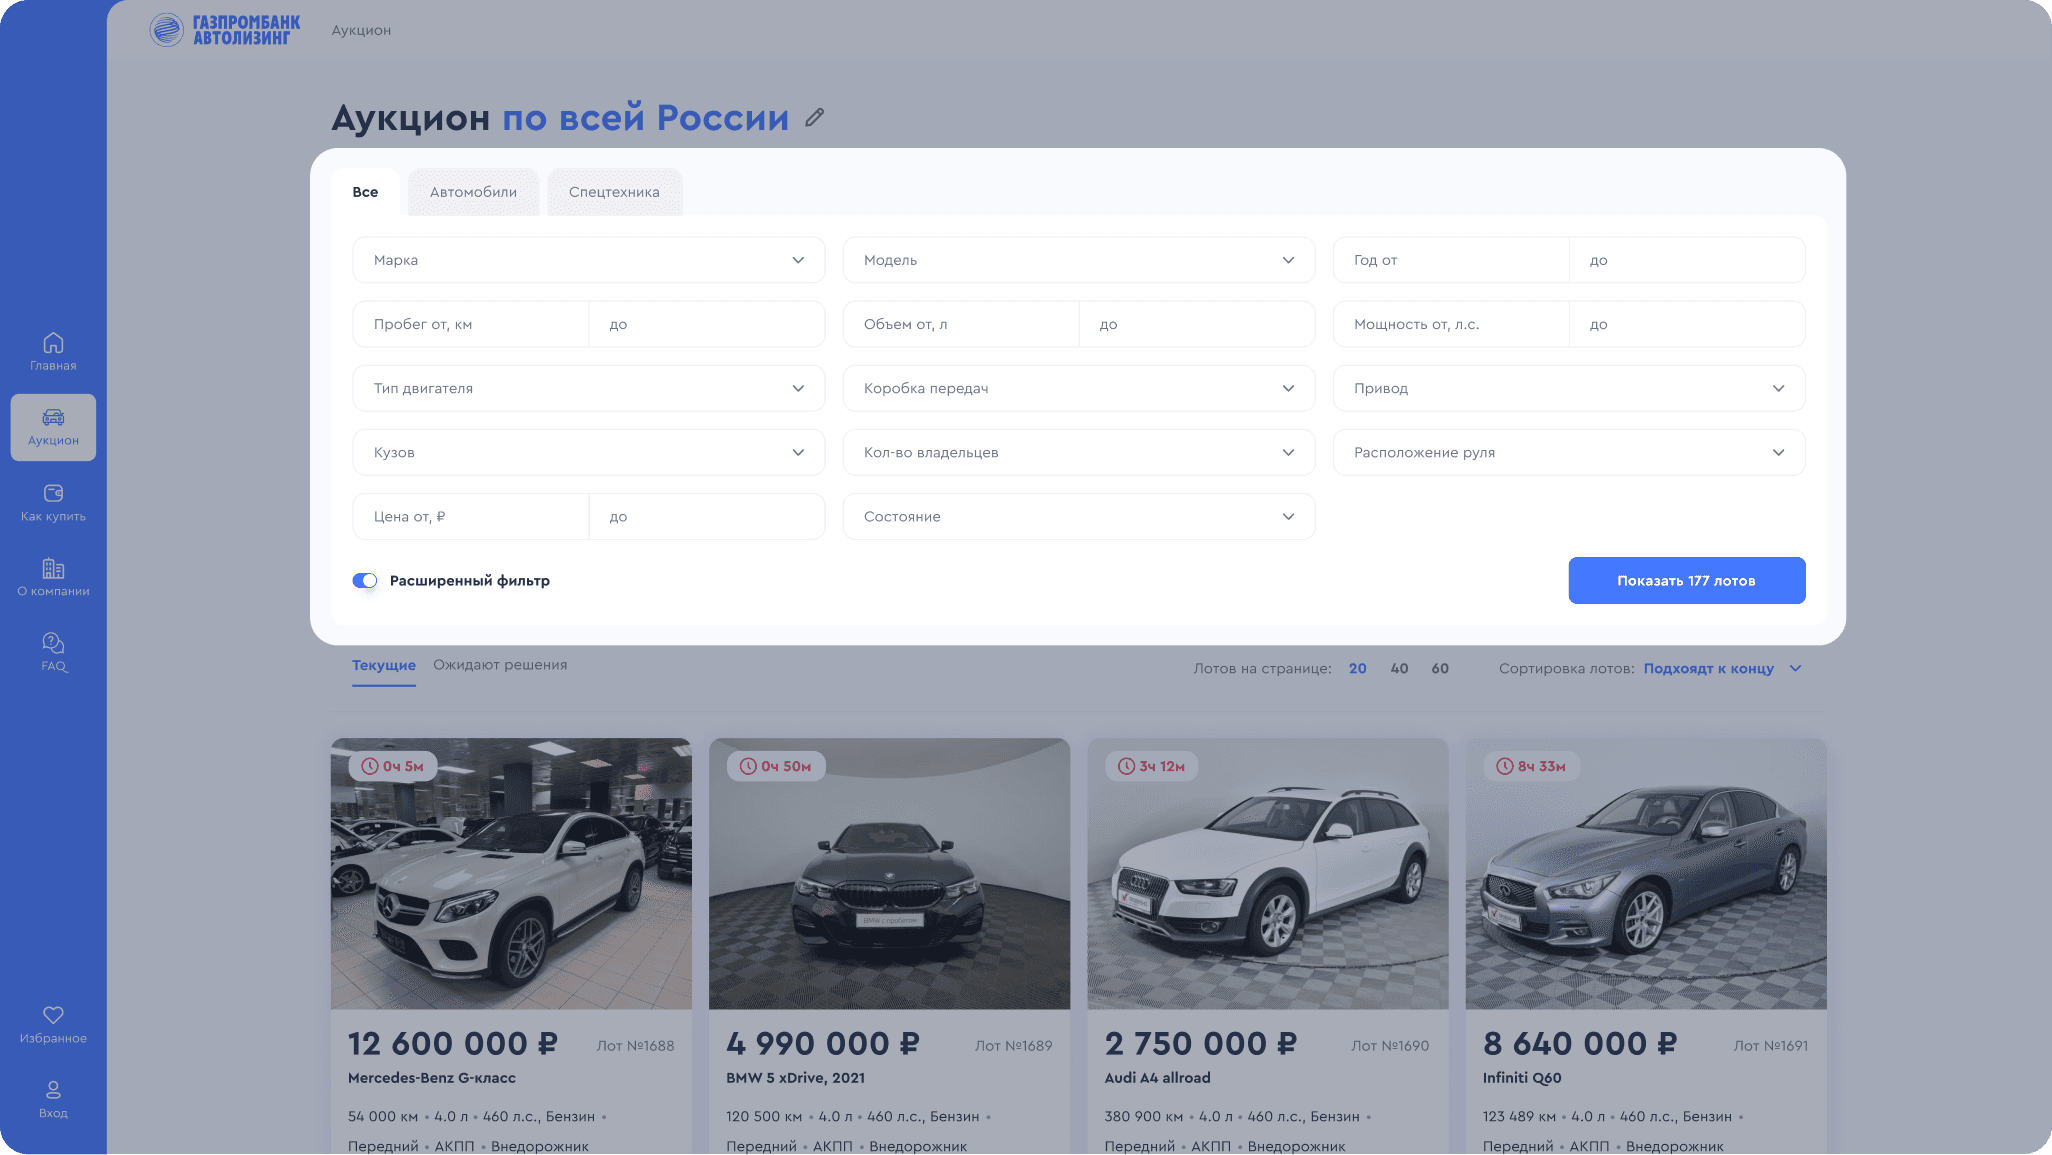
Task: Select the Текущие lots tab
Action: click(384, 665)
